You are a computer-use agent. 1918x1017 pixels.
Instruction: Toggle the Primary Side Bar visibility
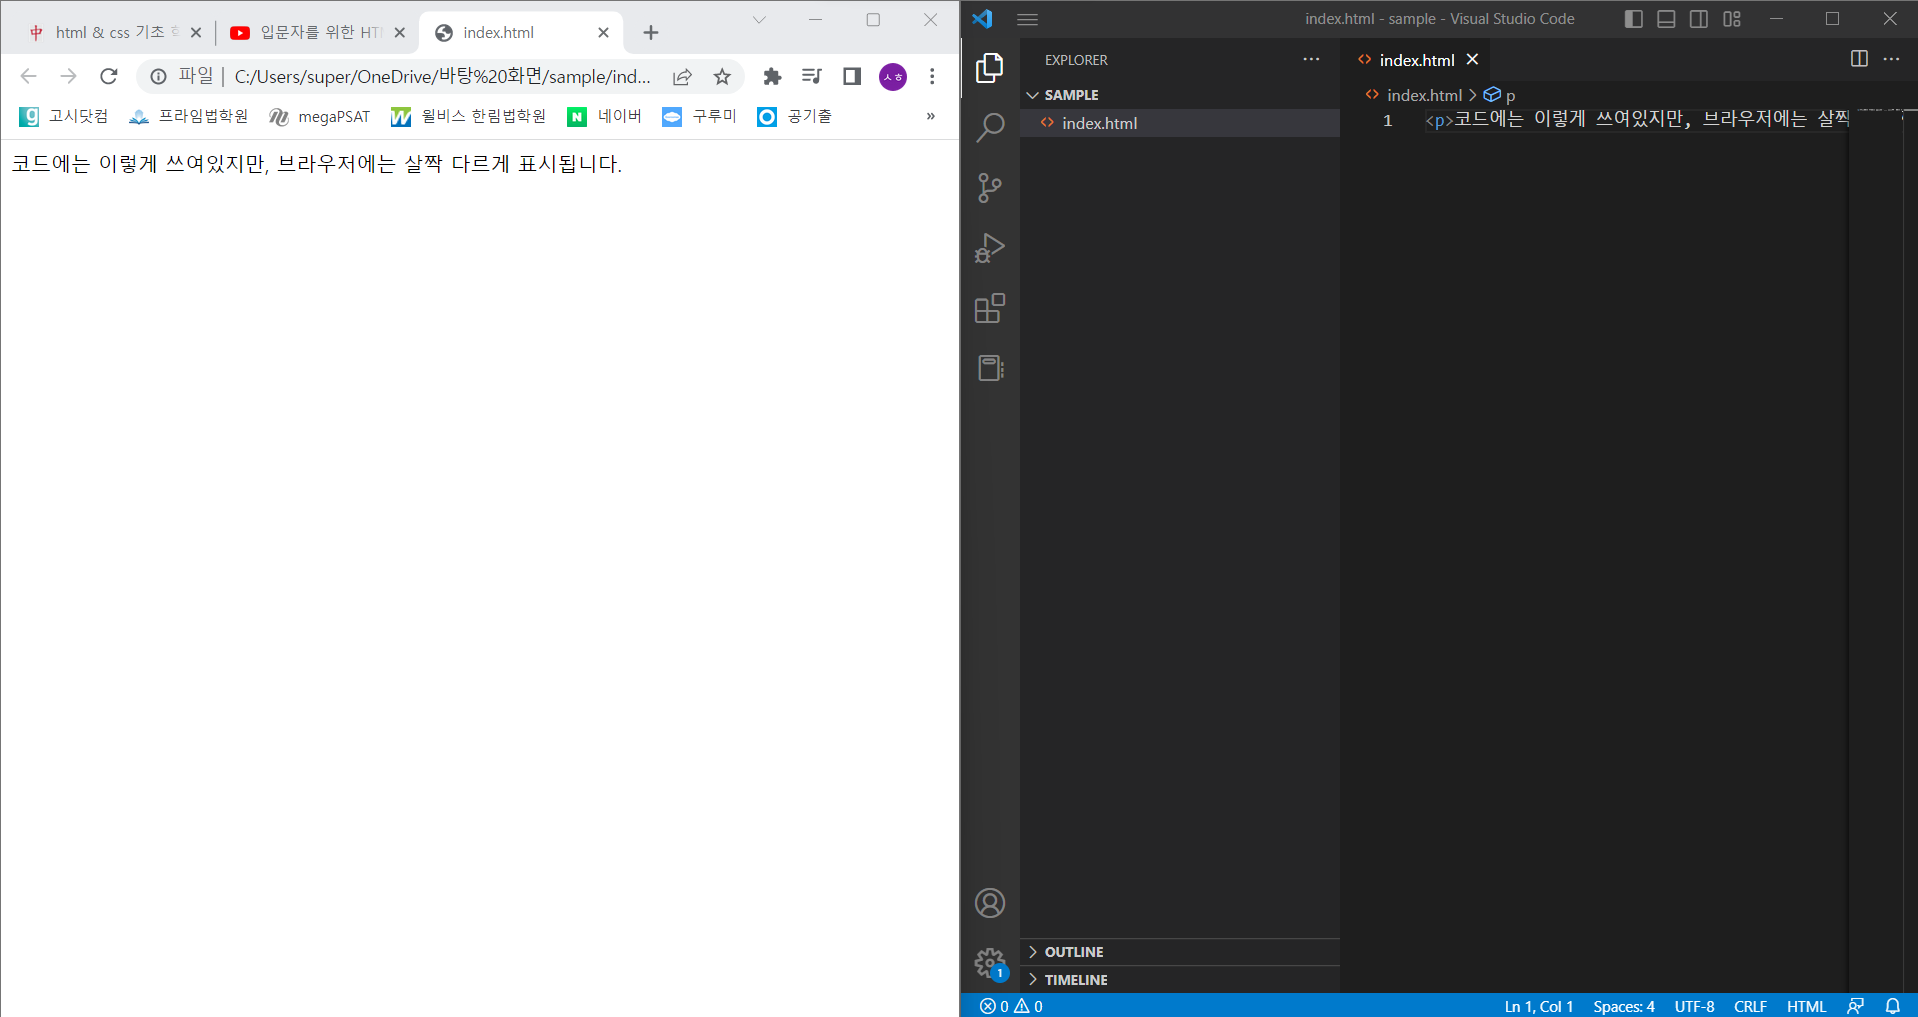click(x=1634, y=18)
